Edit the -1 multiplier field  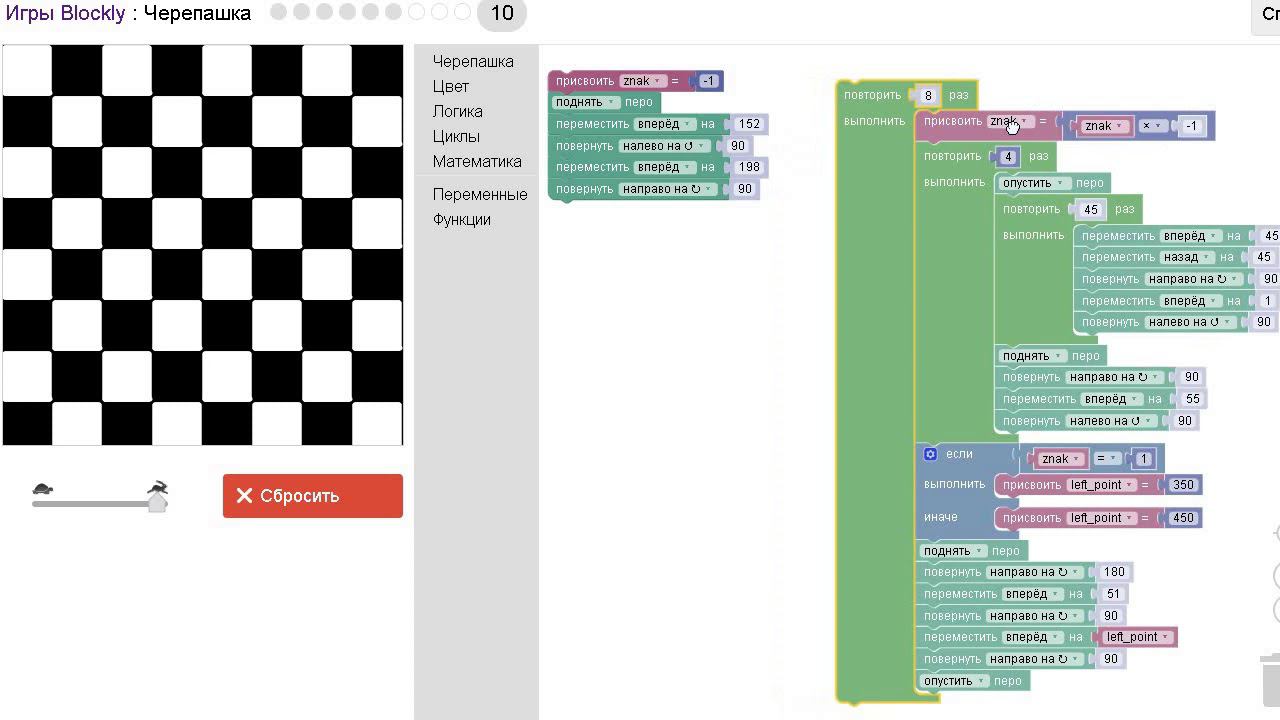pos(1191,126)
